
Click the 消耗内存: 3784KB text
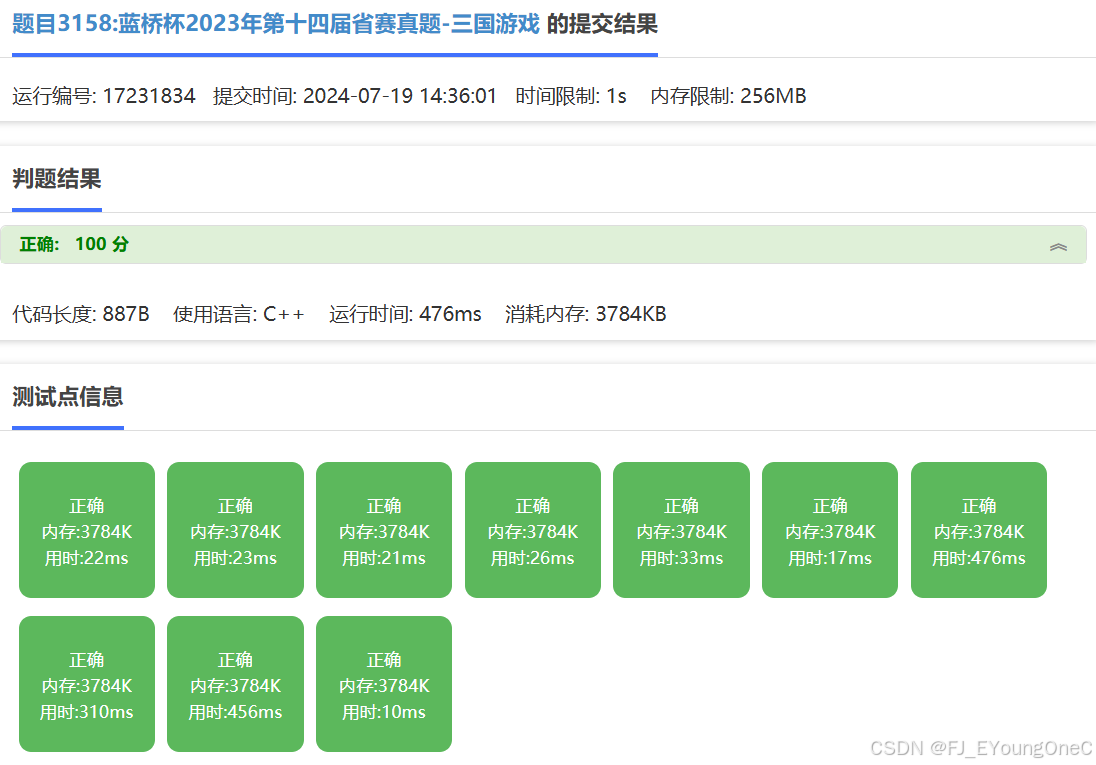[x=586, y=314]
